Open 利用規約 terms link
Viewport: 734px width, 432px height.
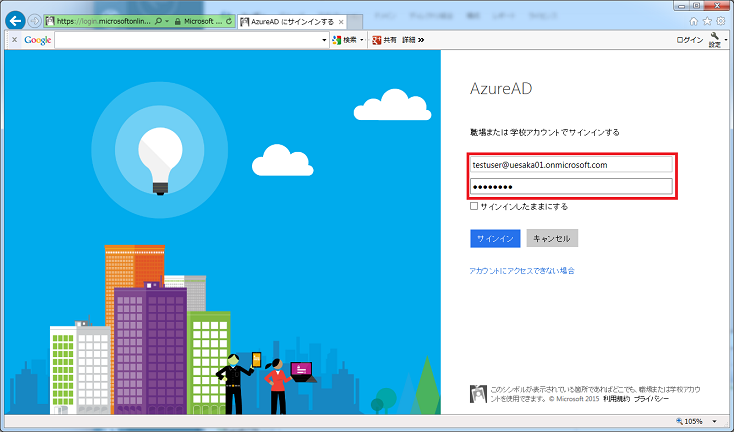[616, 399]
